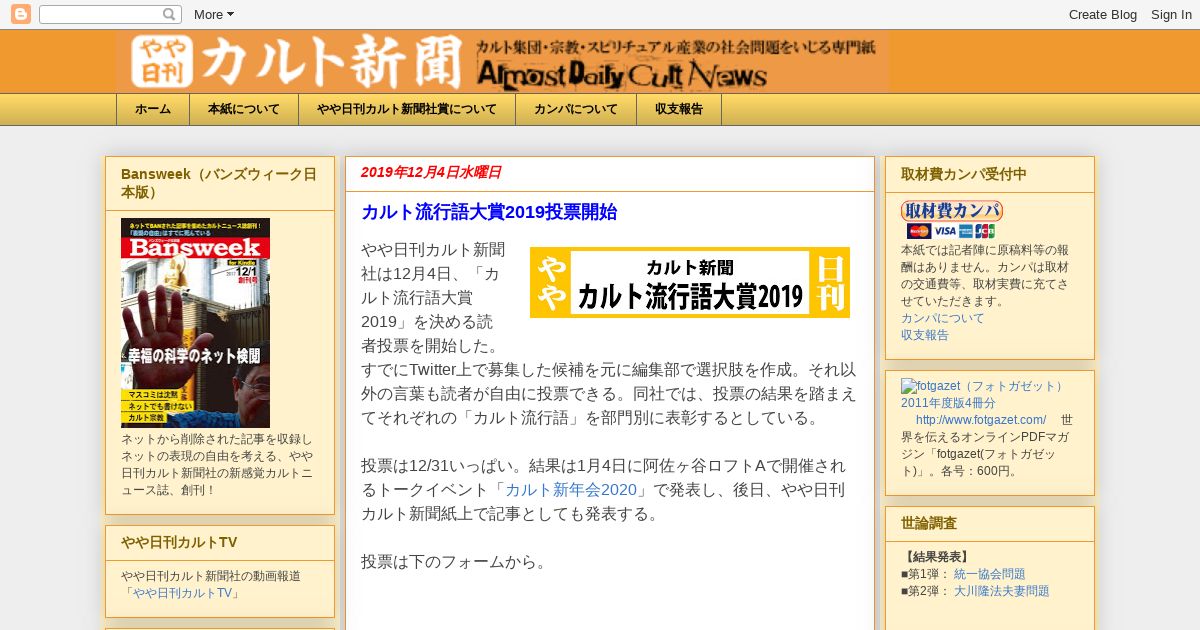Screen dimensions: 1200x630
Task: Open the やや日刊カルトTV link
Action: tap(181, 593)
